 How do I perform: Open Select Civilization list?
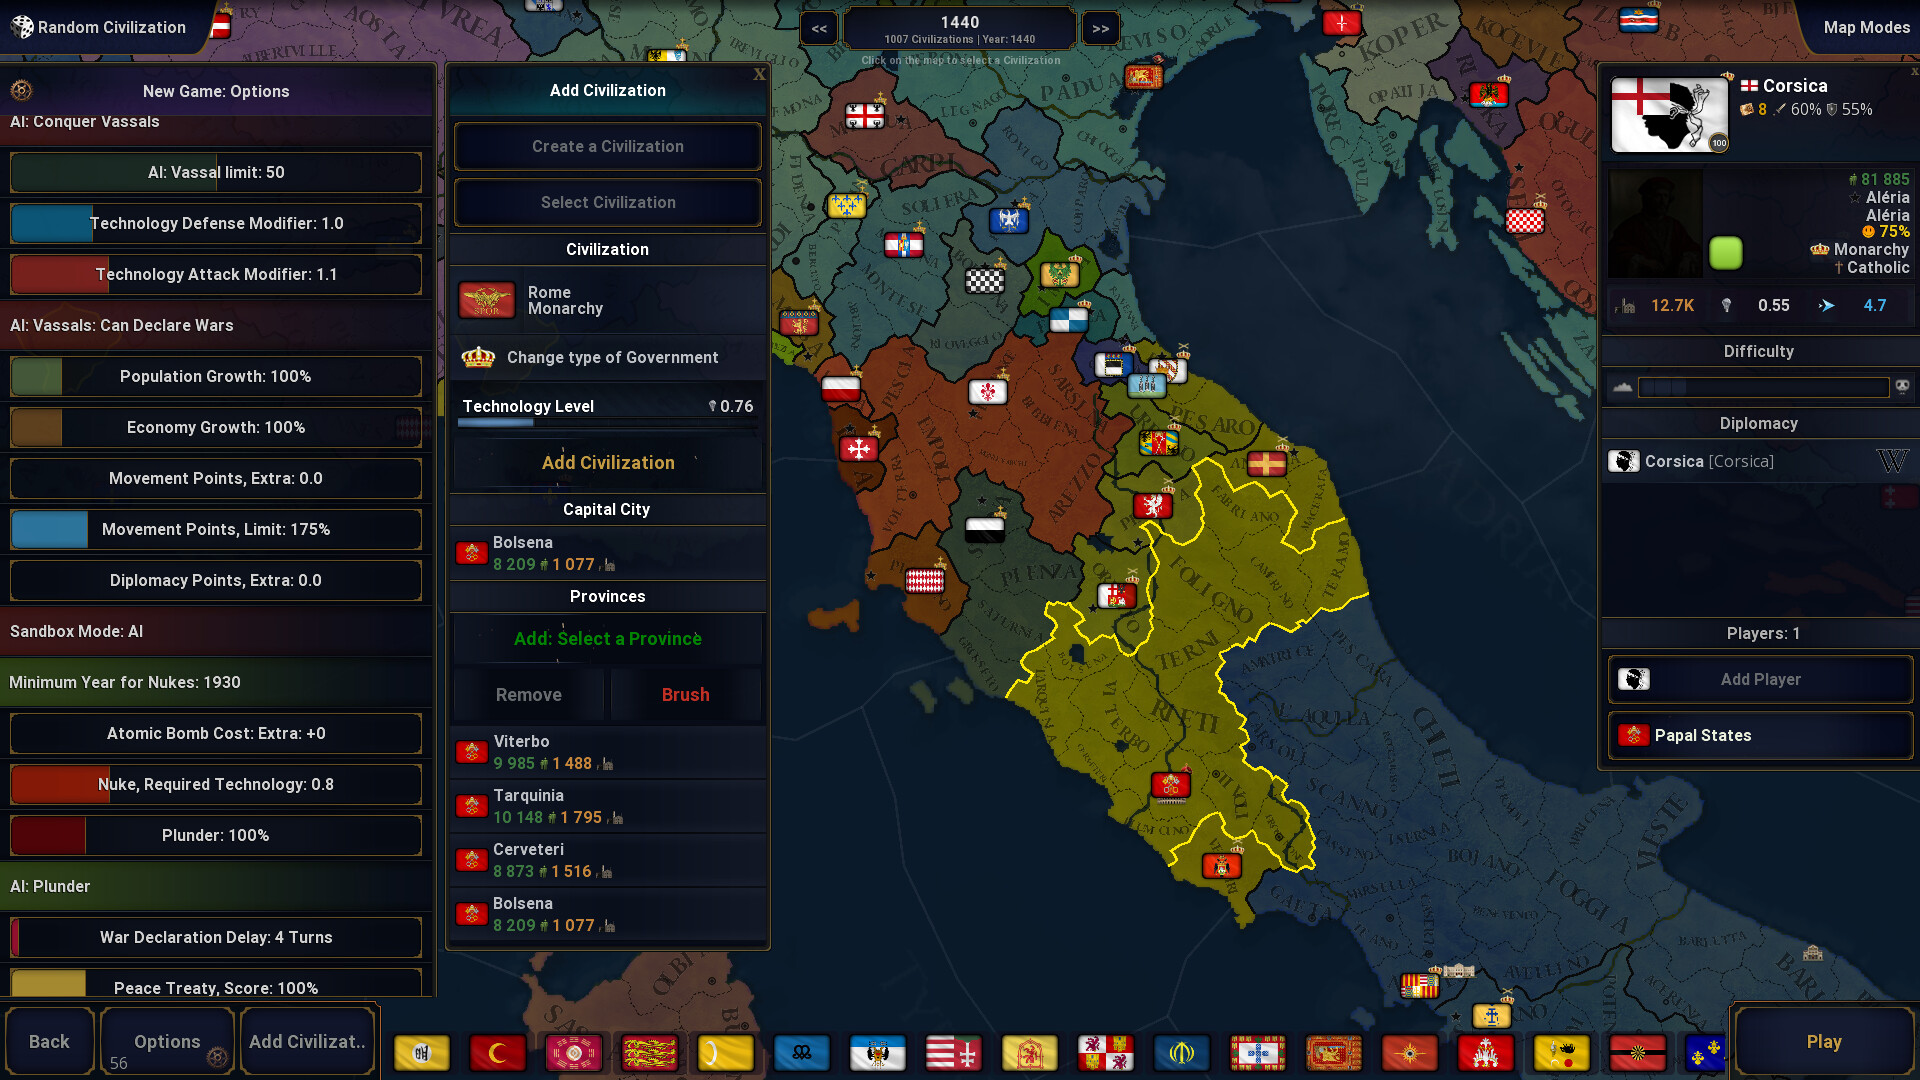click(607, 202)
